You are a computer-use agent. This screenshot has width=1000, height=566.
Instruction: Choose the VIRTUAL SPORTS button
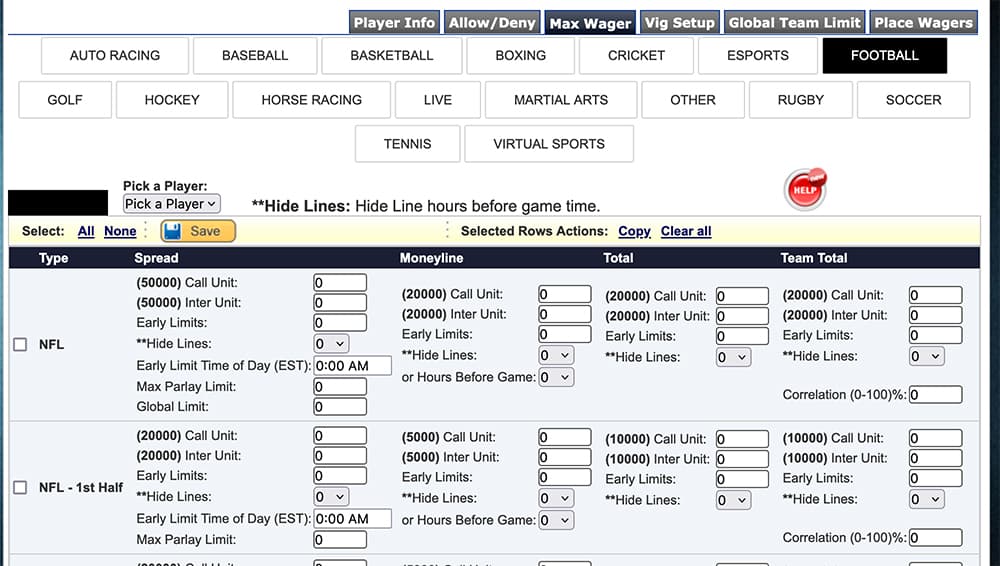(548, 144)
